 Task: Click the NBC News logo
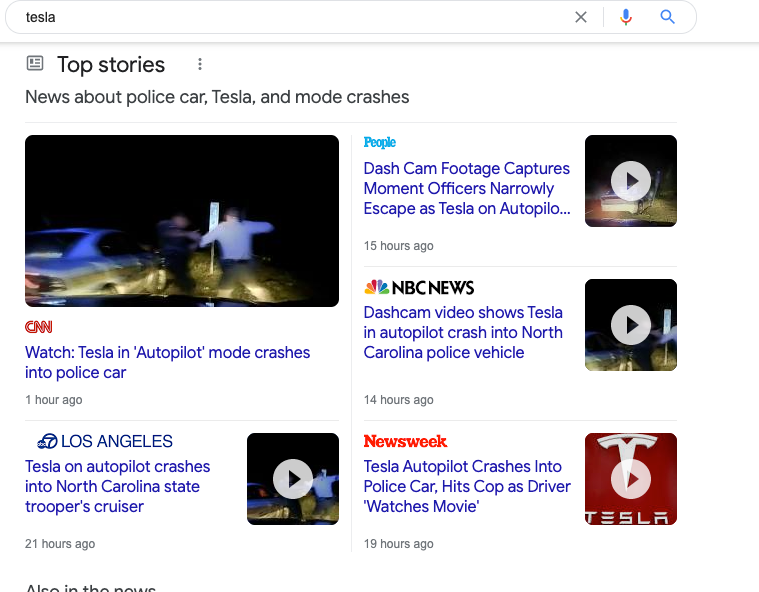pos(419,288)
